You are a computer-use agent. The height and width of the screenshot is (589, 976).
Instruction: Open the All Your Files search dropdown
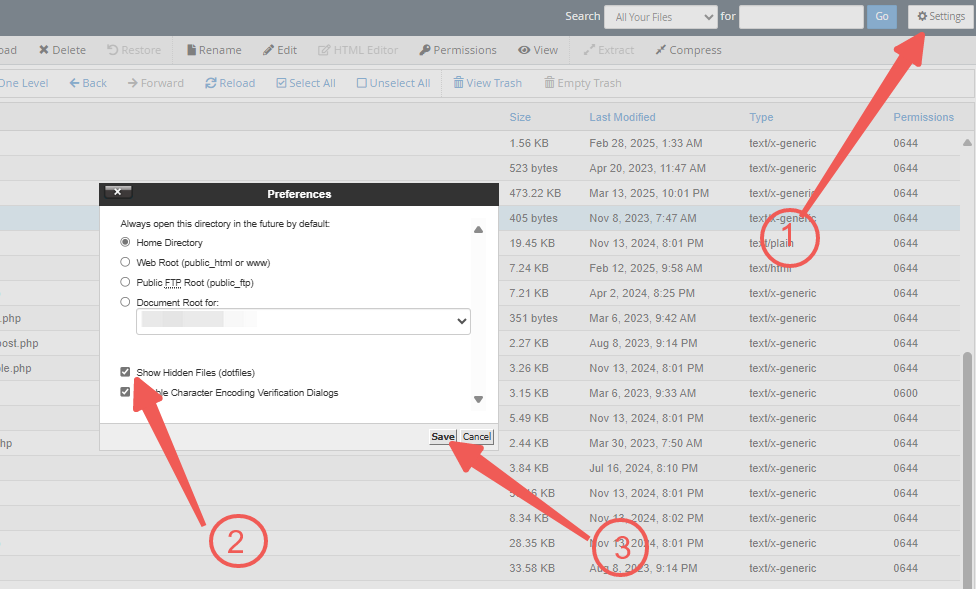[661, 17]
